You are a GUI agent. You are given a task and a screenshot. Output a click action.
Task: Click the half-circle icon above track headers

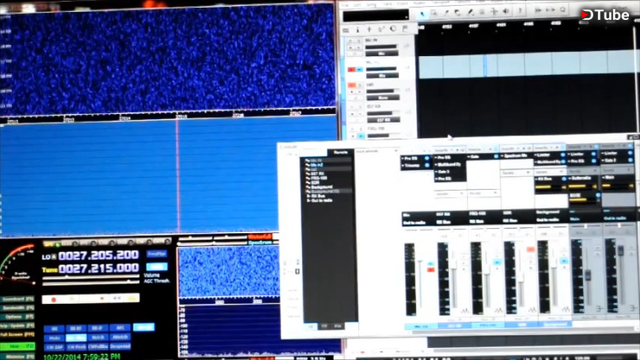tap(393, 29)
